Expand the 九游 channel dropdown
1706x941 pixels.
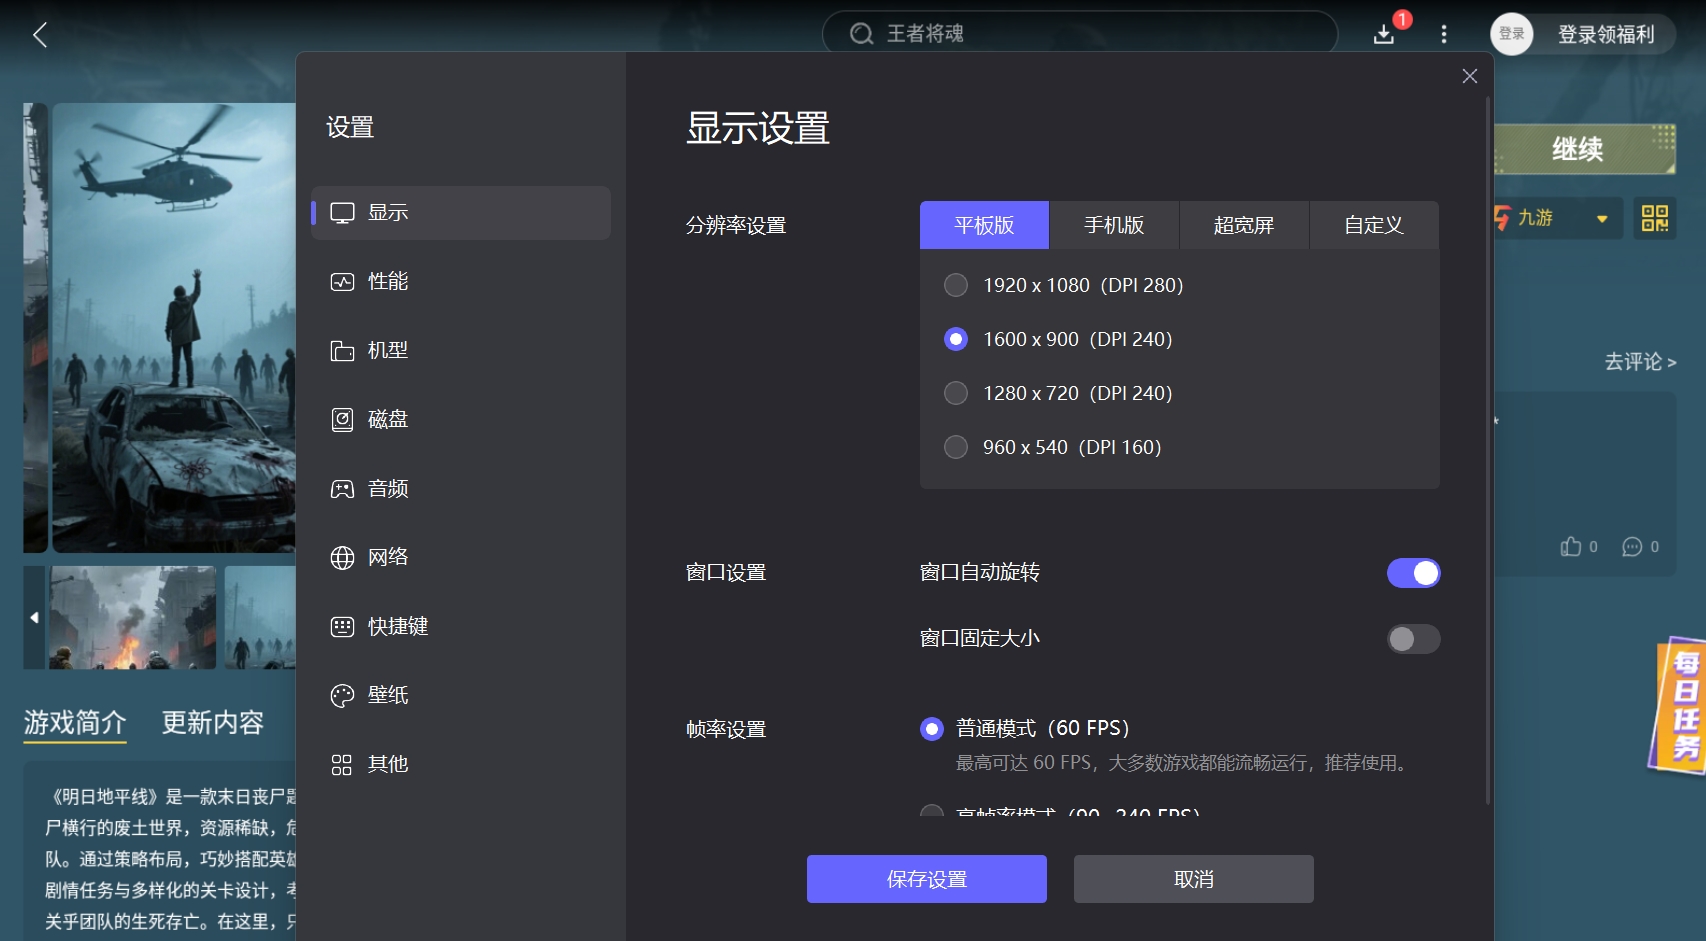coord(1602,218)
